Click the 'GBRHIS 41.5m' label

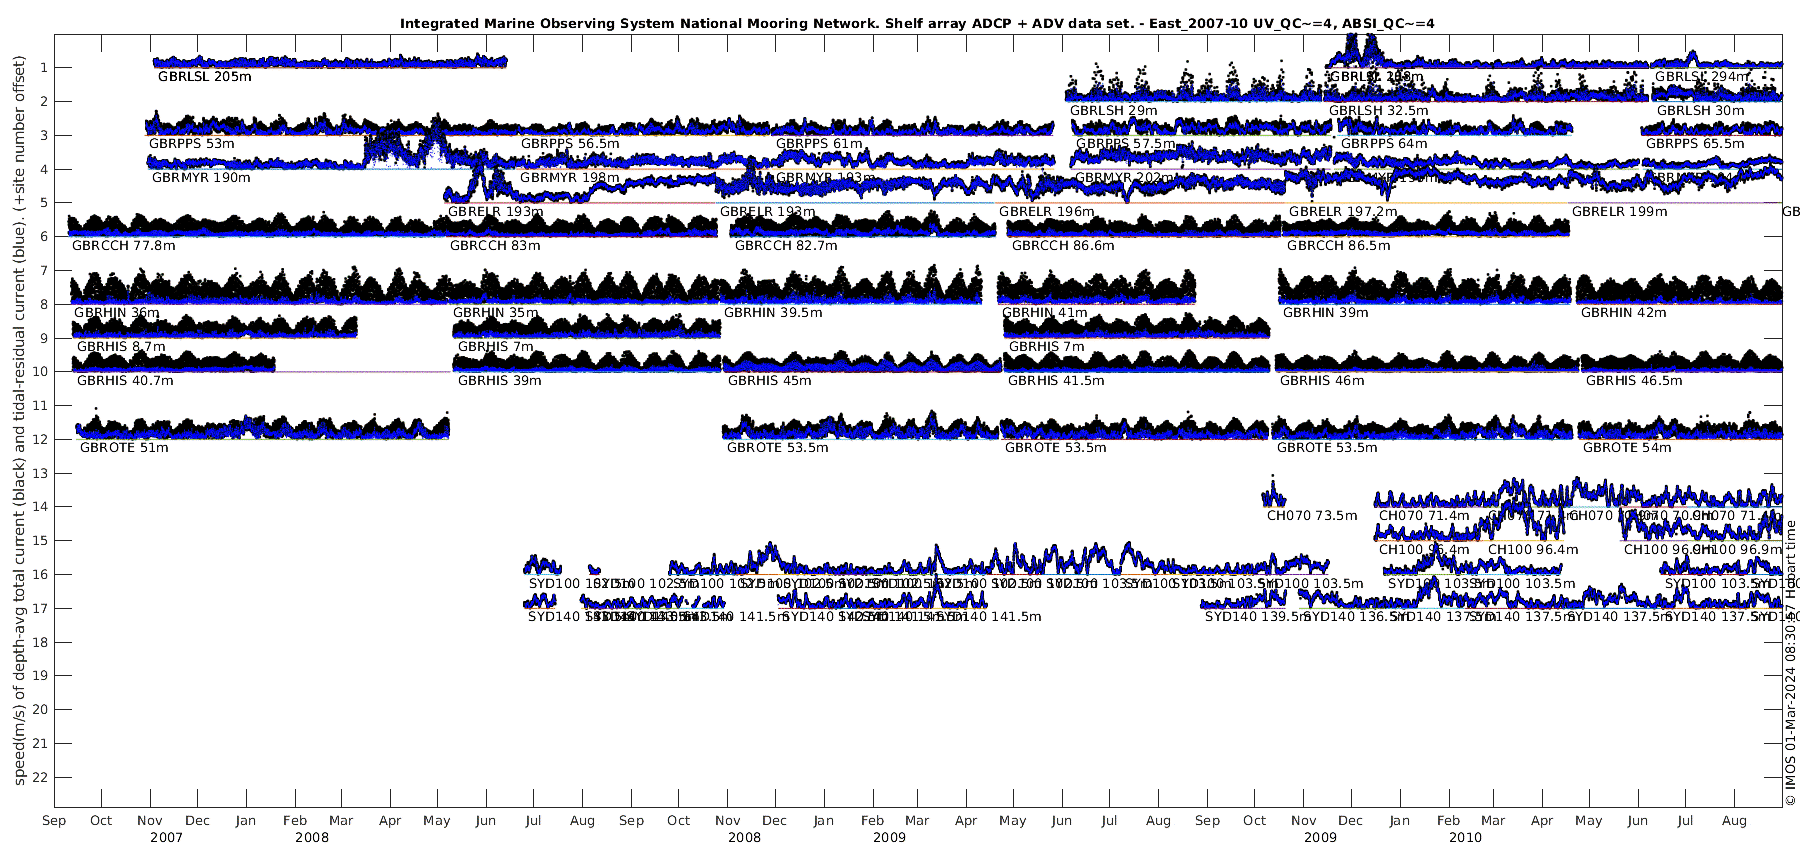(1056, 381)
